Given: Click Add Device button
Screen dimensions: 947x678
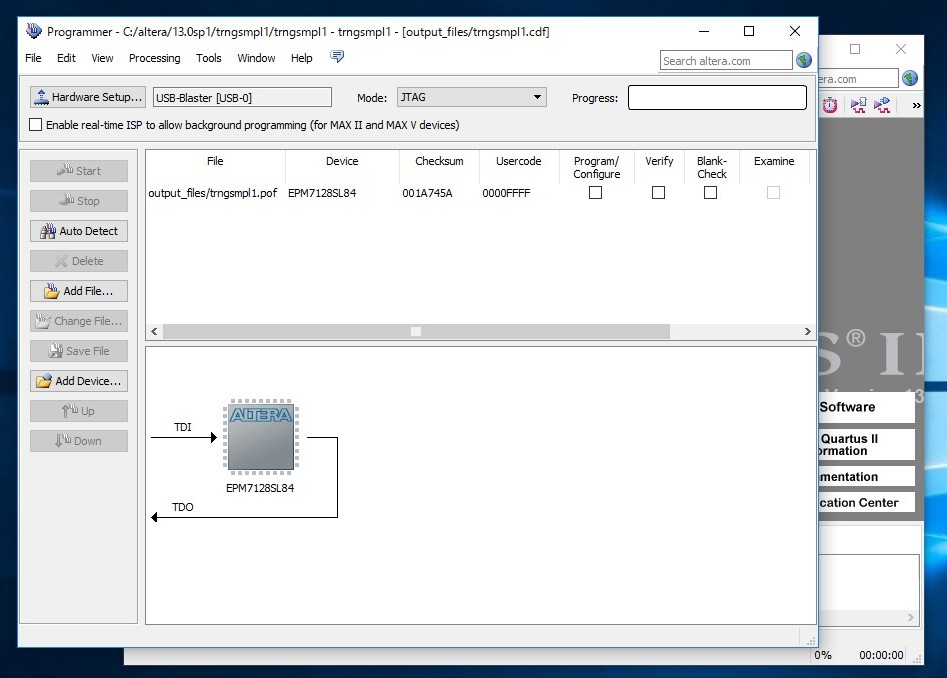Looking at the screenshot, I should point(79,381).
